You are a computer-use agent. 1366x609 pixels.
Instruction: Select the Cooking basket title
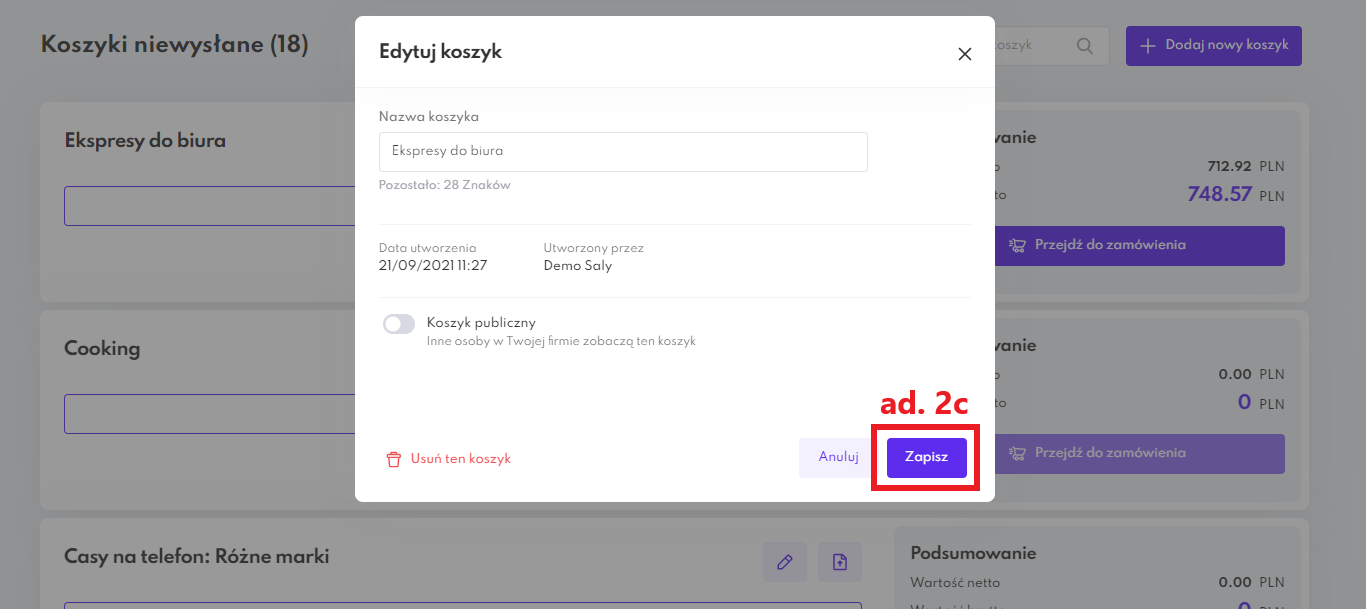click(x=102, y=349)
